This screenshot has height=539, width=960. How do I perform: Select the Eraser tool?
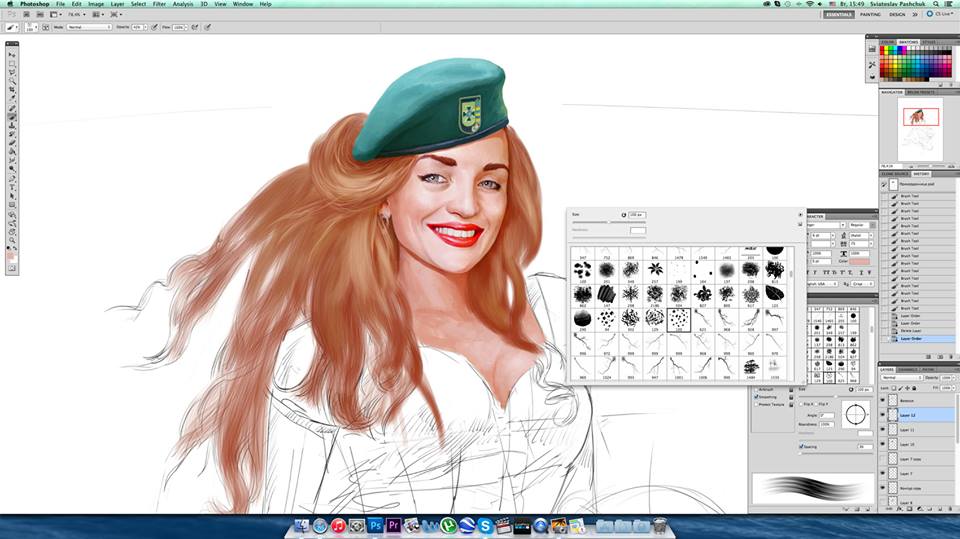[12, 143]
